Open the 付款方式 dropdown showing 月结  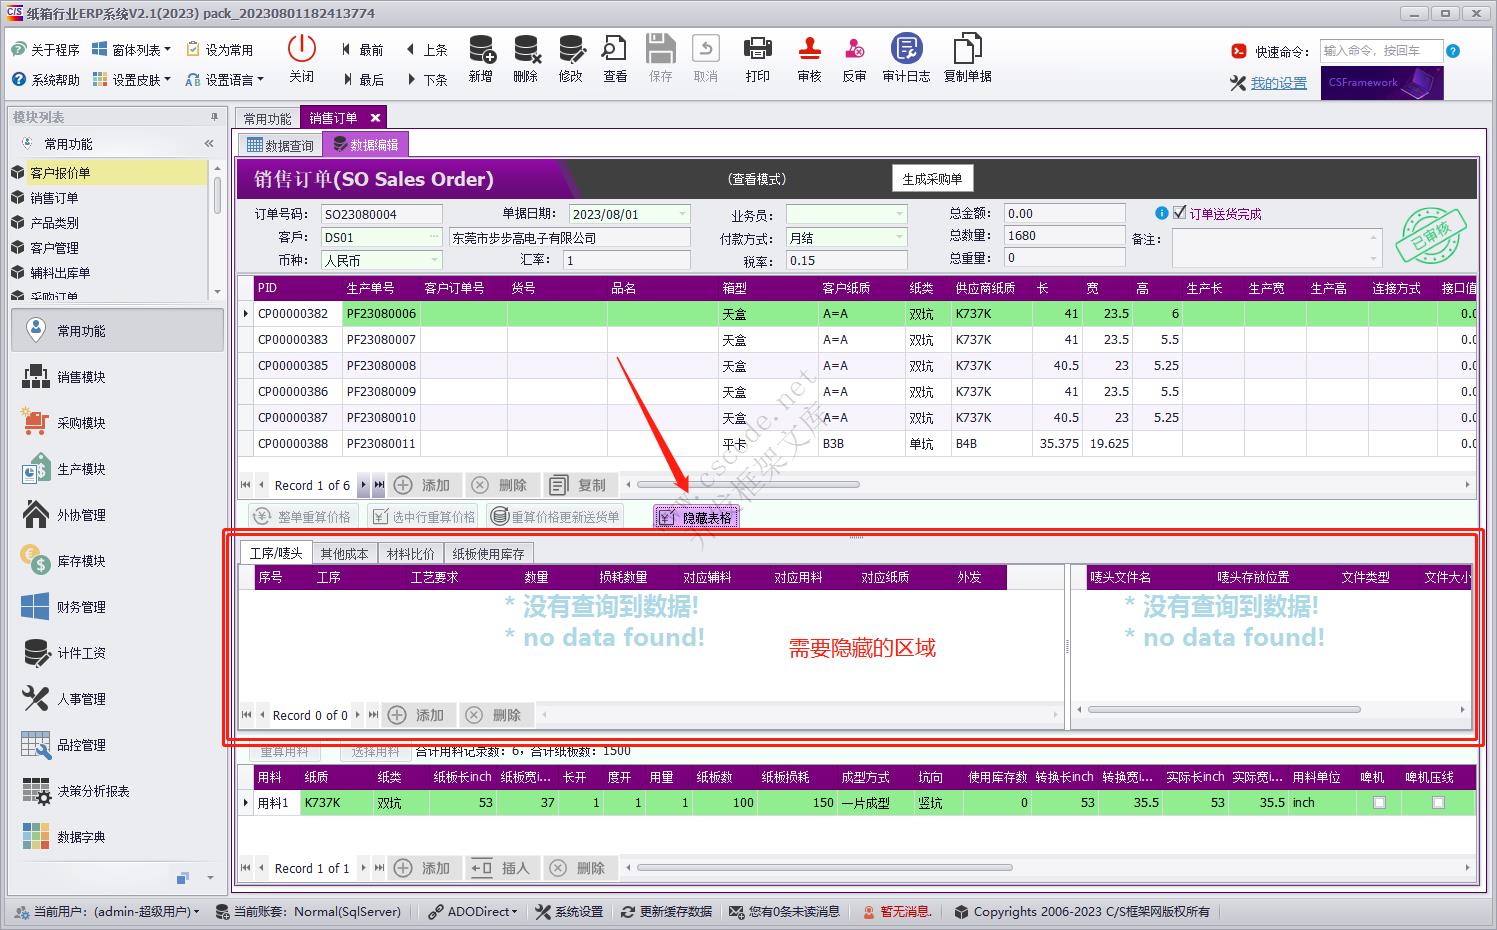901,237
